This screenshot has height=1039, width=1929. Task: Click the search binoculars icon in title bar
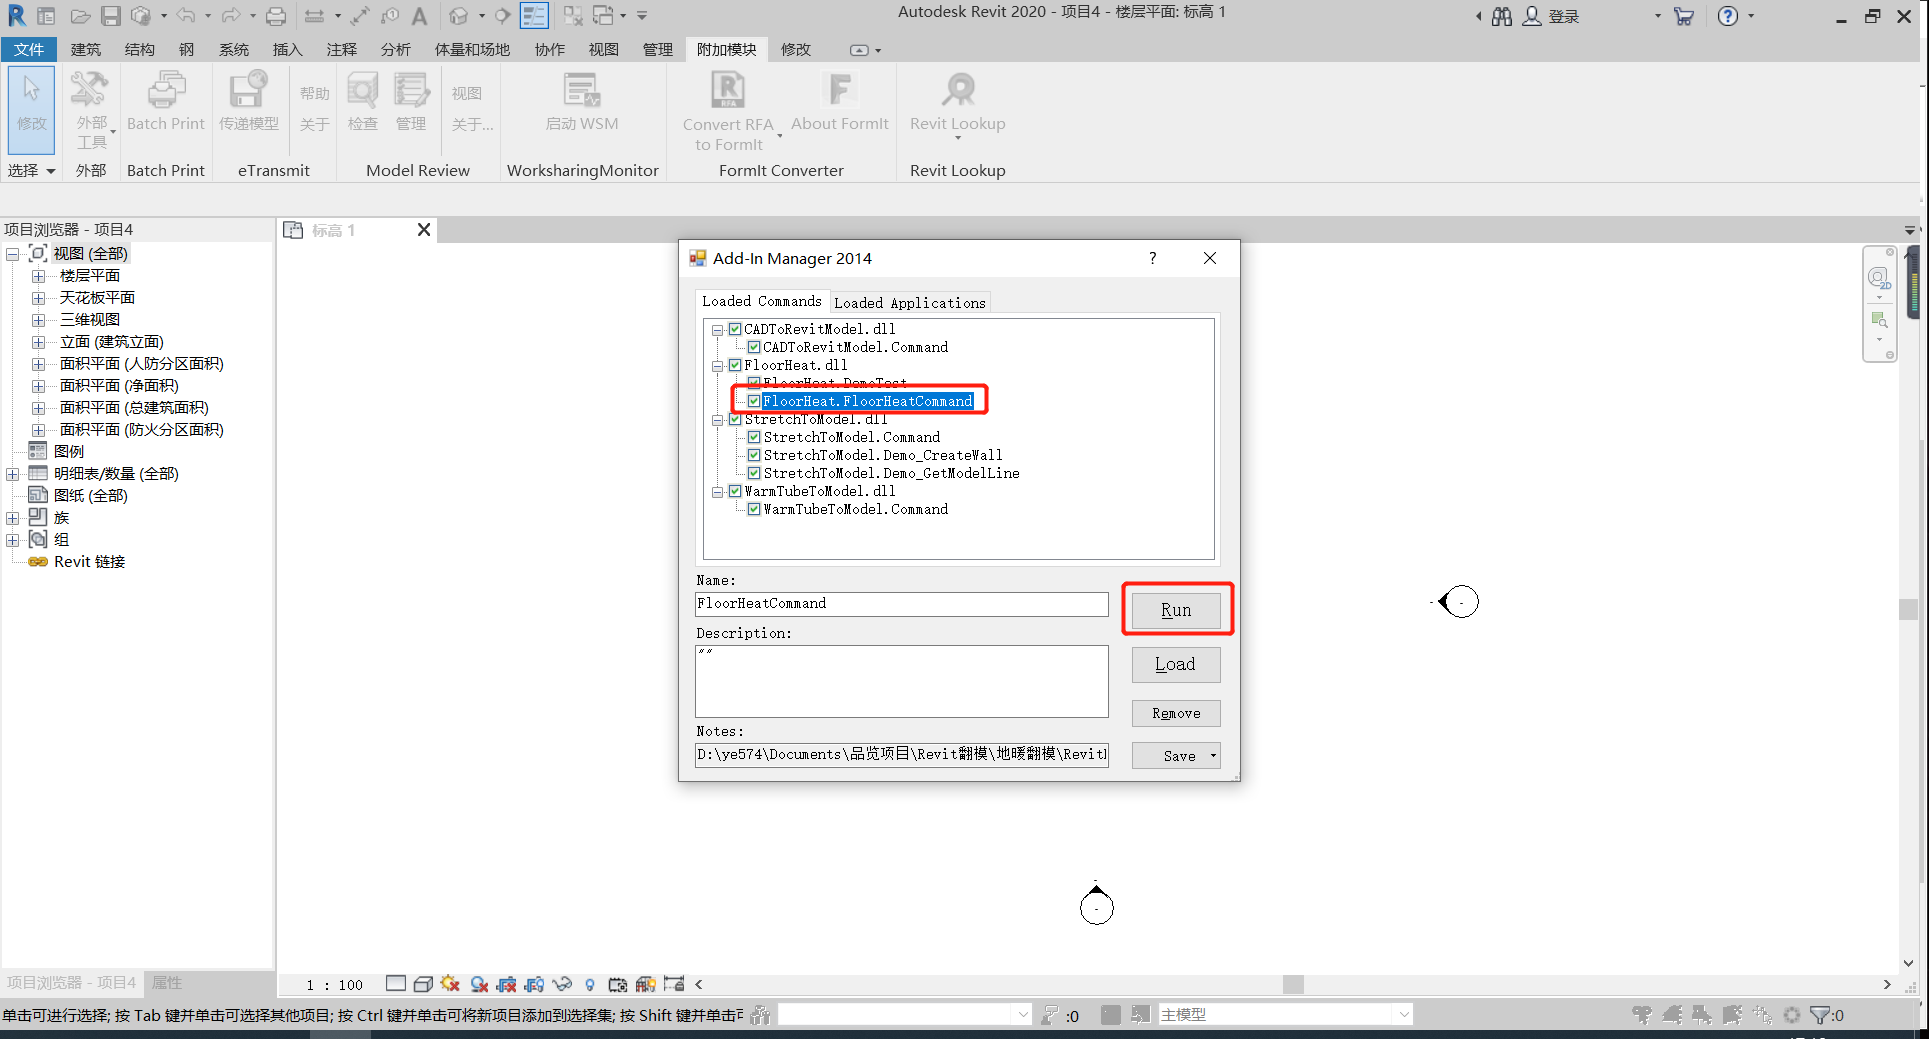point(1502,16)
